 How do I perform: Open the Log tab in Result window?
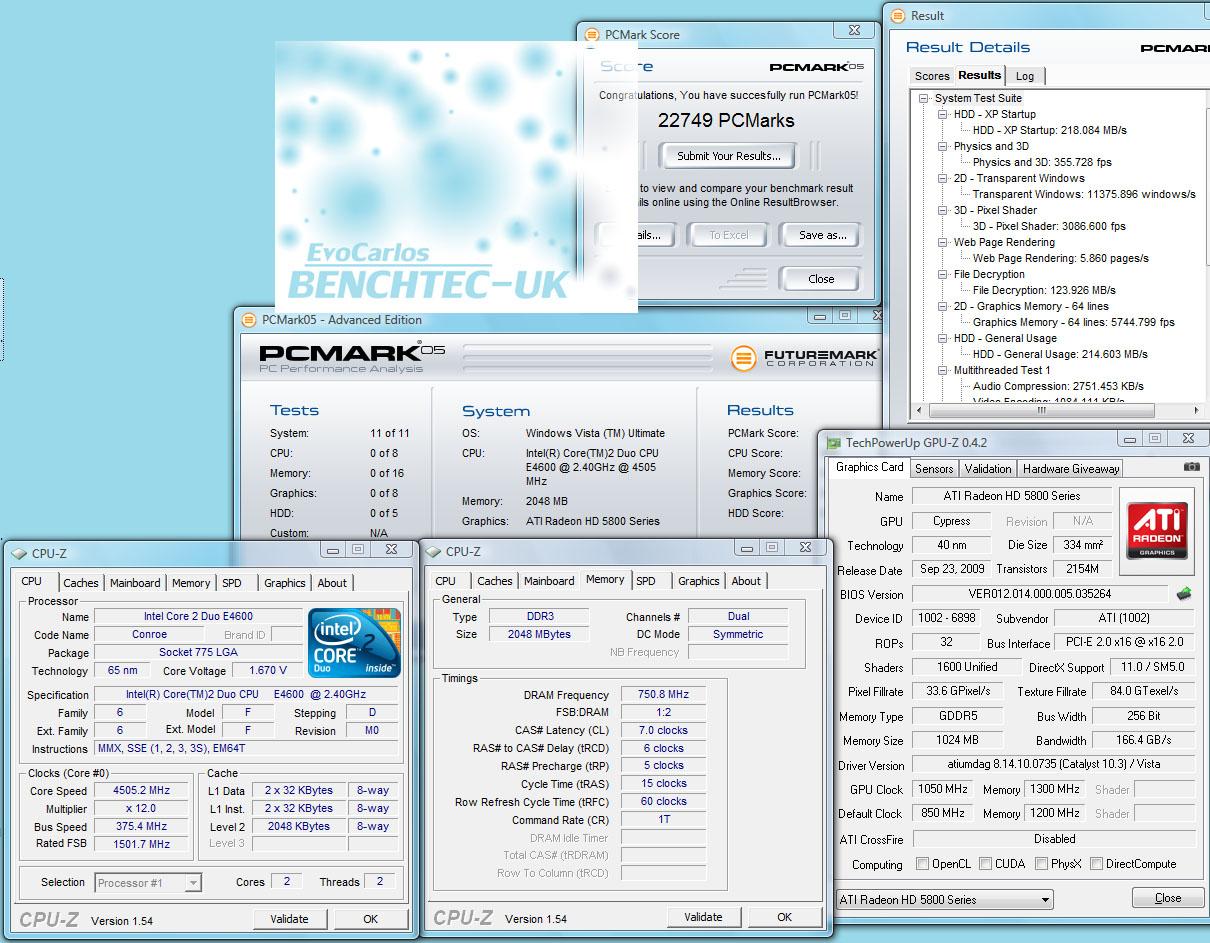click(x=1025, y=76)
